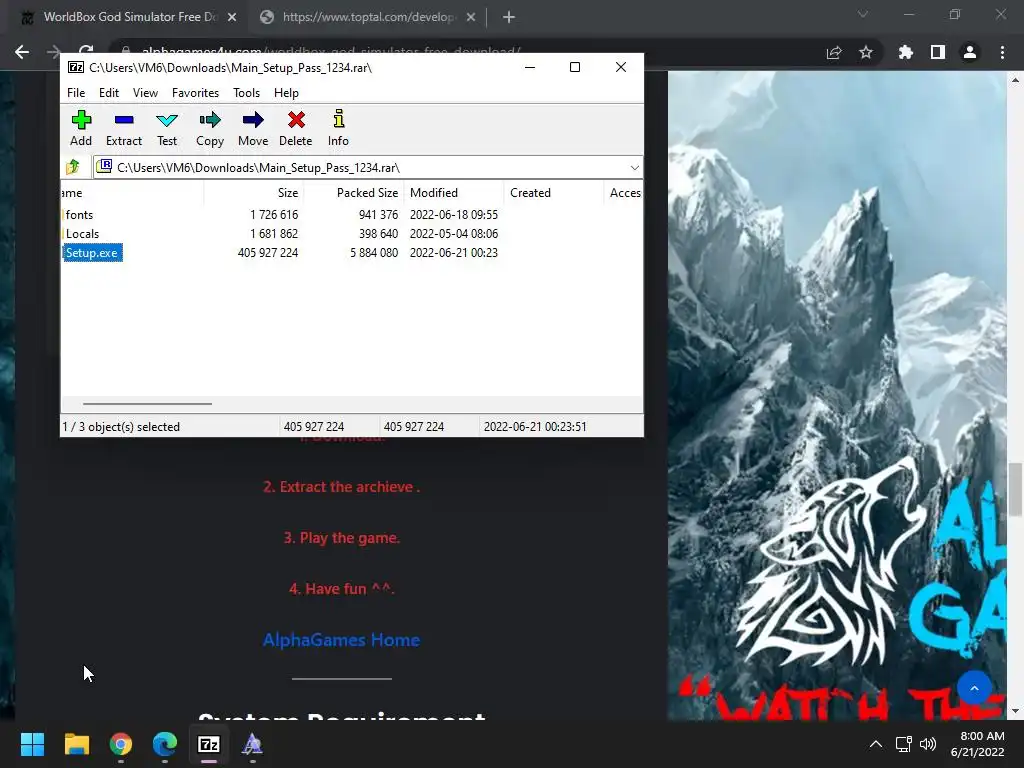This screenshot has width=1024, height=768.
Task: Open the File menu
Action: [76, 93]
